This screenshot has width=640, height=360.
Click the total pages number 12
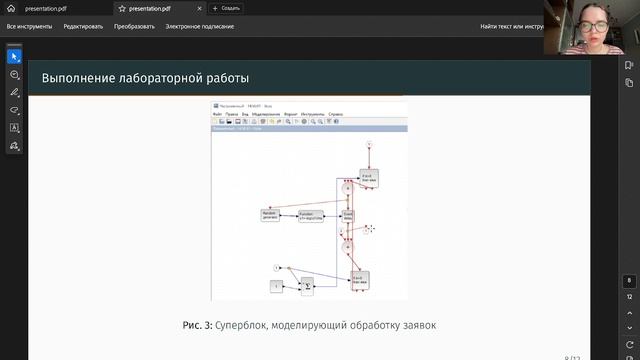coord(629,297)
